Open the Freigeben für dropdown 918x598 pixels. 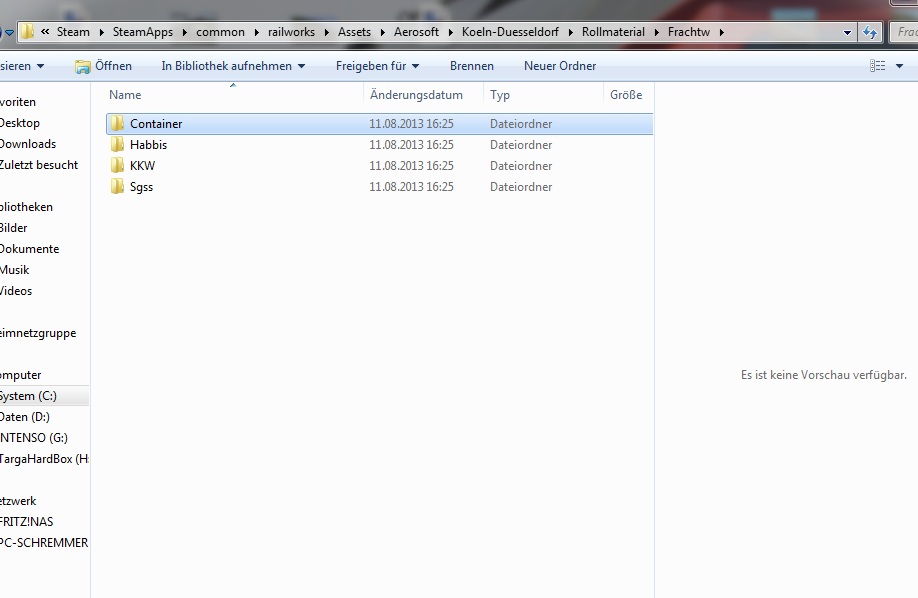click(377, 66)
